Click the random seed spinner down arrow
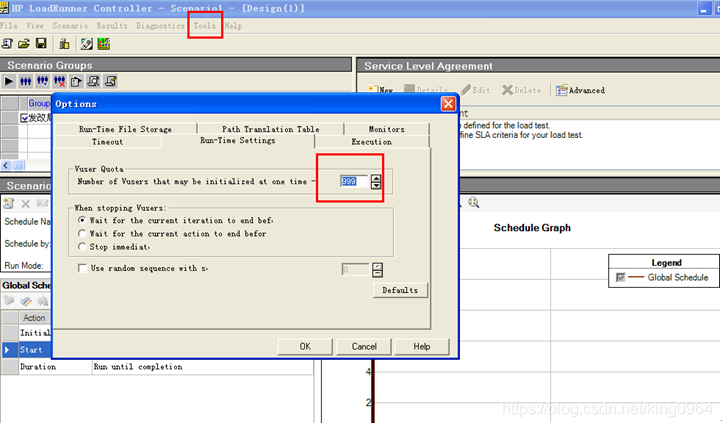 [x=378, y=273]
